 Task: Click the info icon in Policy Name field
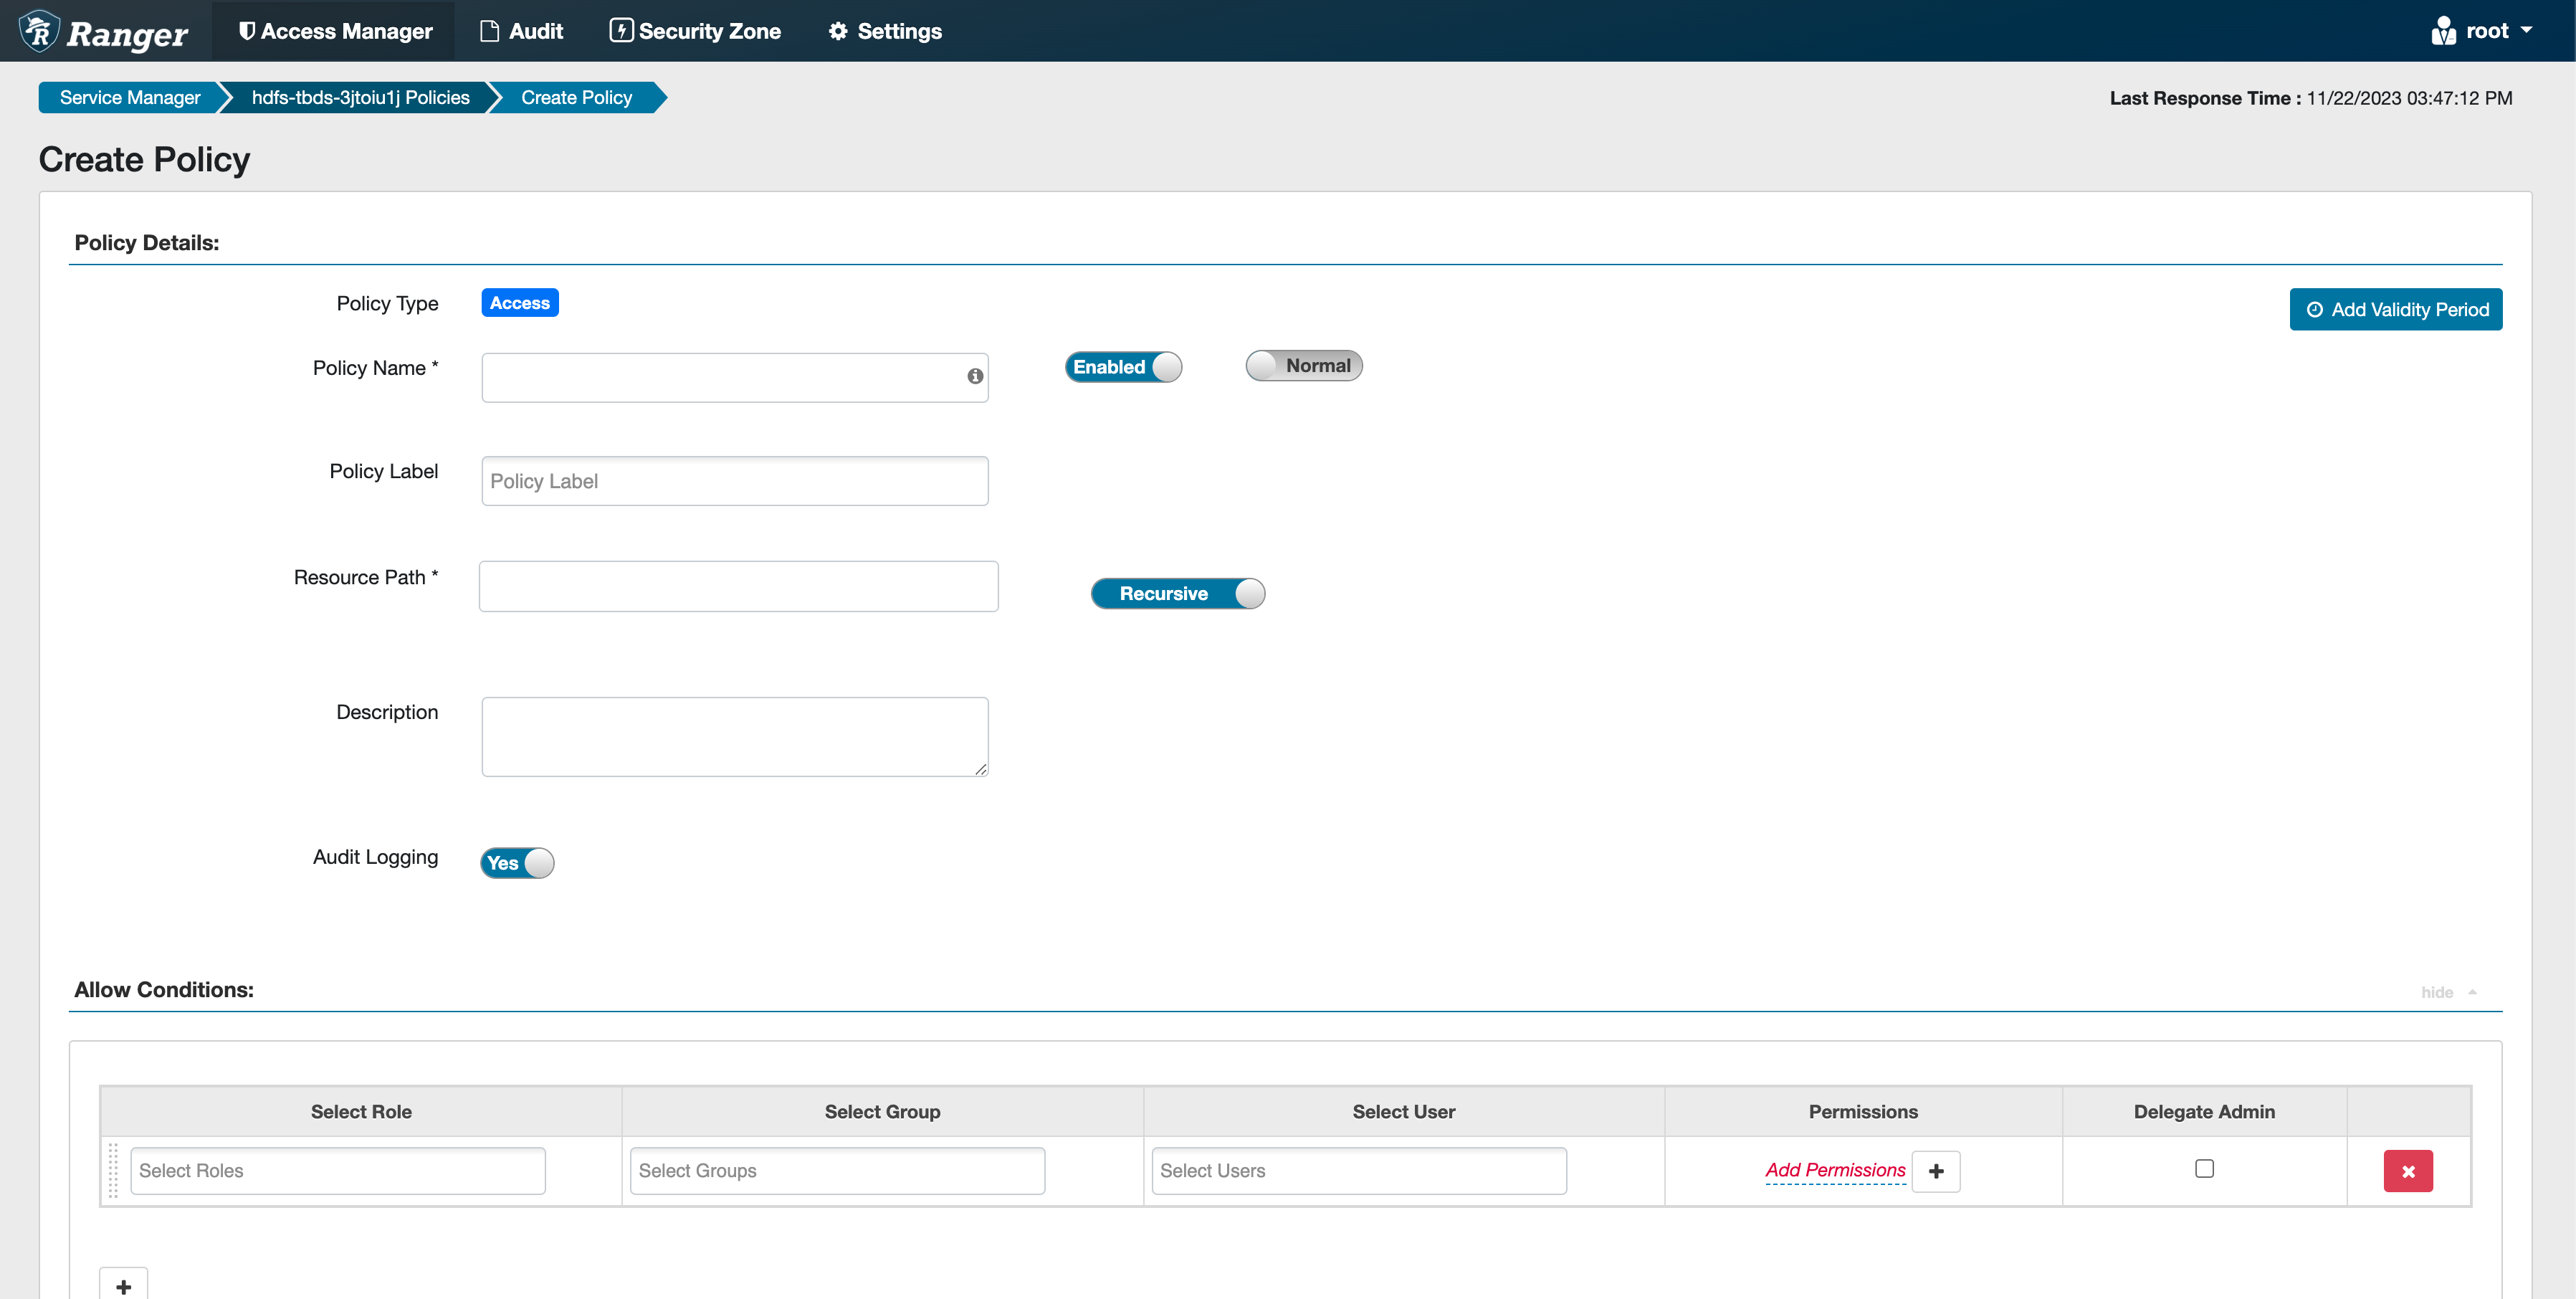[975, 376]
